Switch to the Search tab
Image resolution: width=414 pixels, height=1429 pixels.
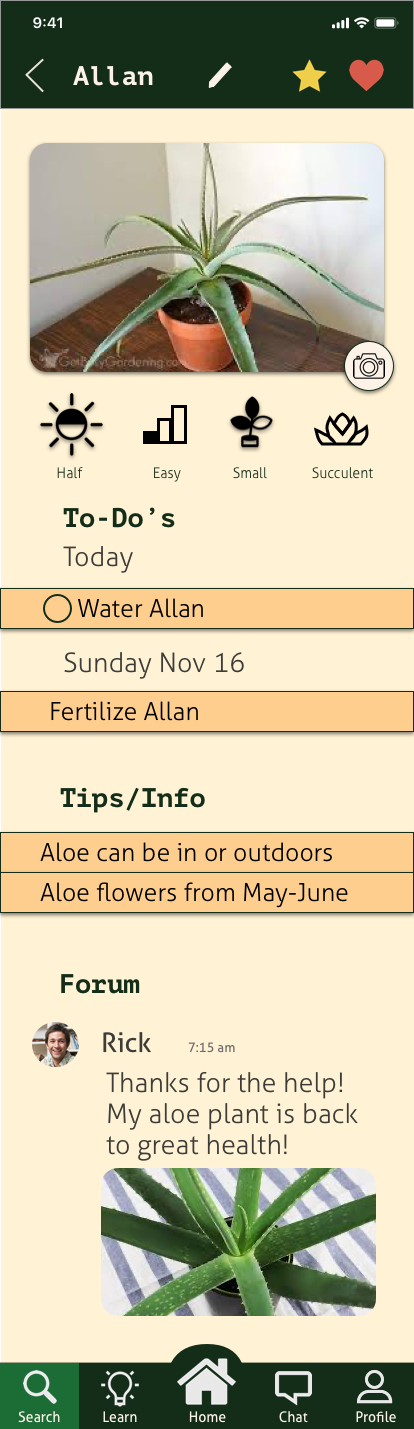(x=39, y=1396)
